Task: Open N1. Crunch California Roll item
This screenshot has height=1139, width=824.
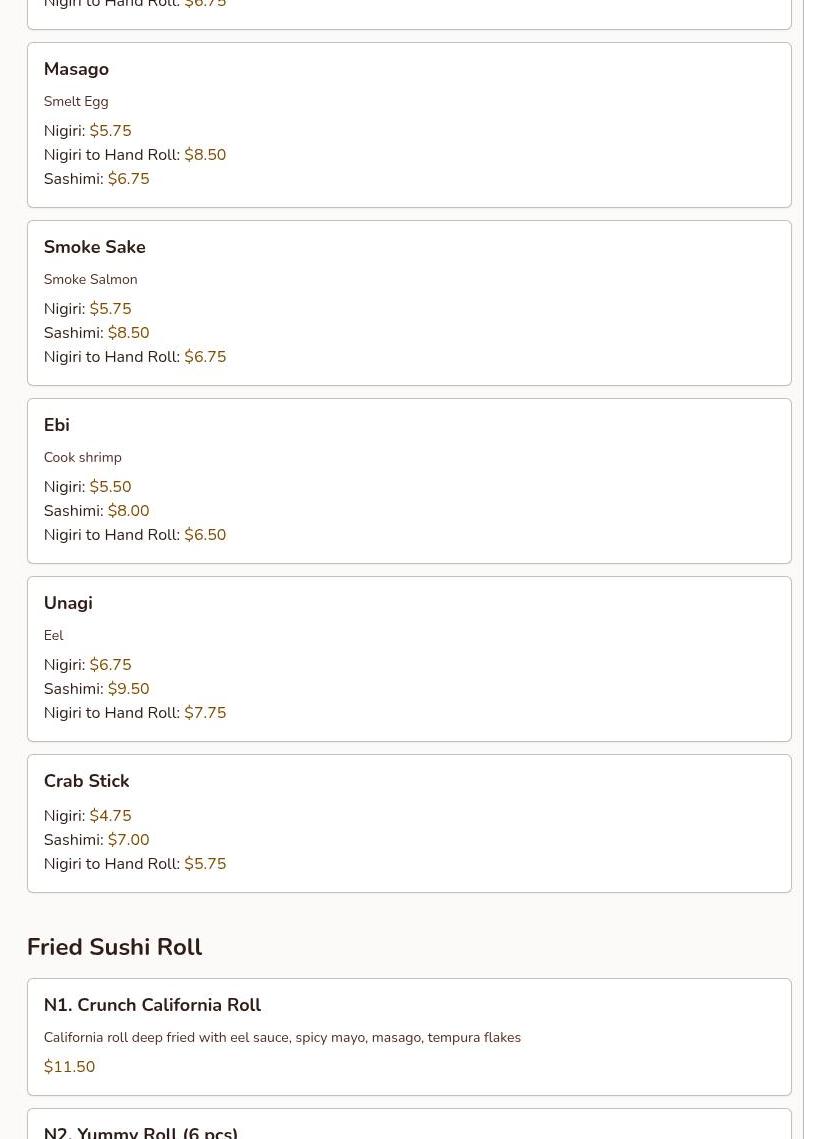Action: (152, 1005)
